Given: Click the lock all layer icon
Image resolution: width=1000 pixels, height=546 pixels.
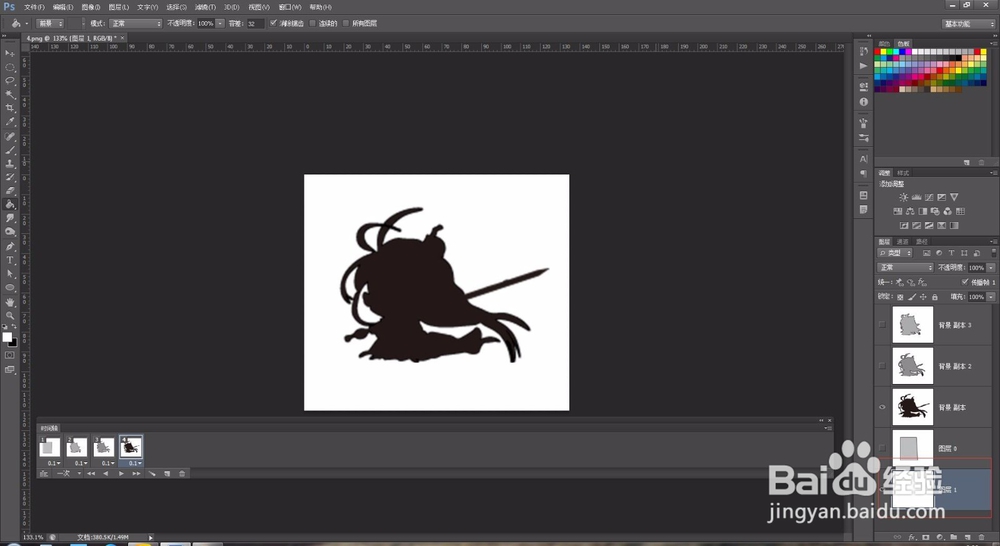Looking at the screenshot, I should tap(935, 297).
